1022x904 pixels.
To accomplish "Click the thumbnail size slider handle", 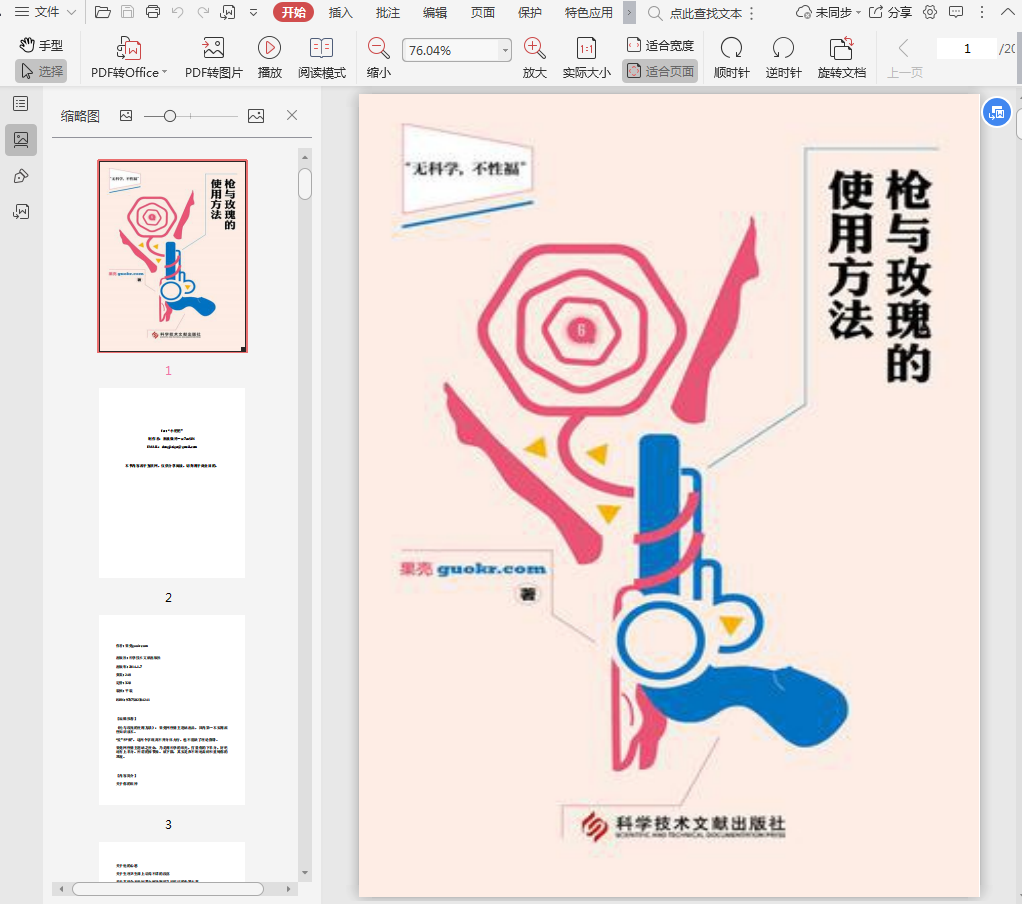I will [x=169, y=116].
